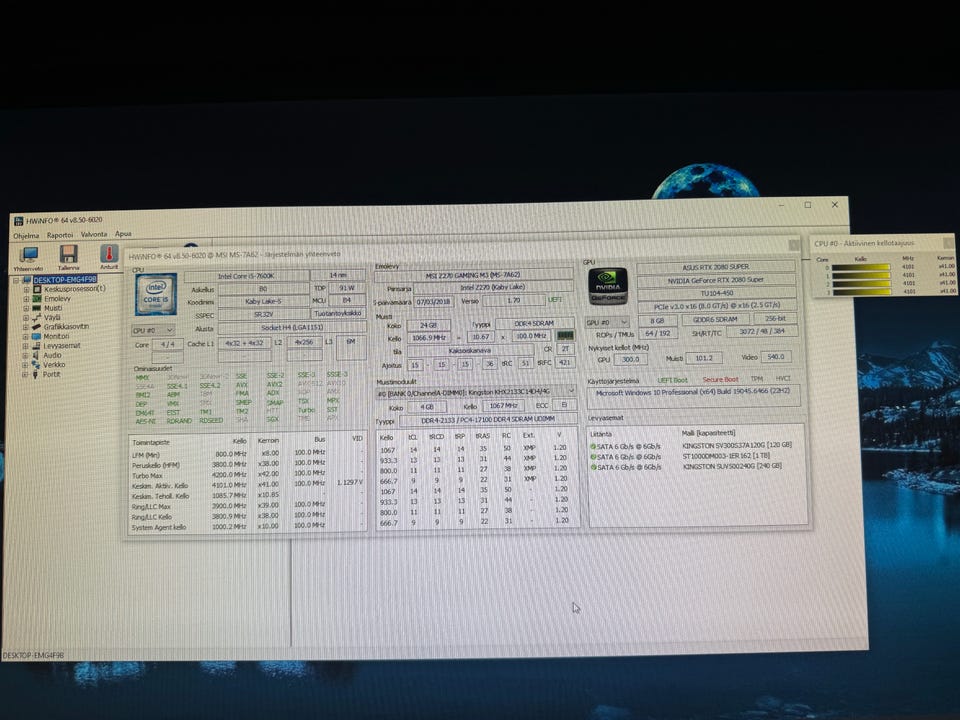Click SATA status icon for KINGSTON SUV500240G
960x720 pixels.
pos(593,467)
